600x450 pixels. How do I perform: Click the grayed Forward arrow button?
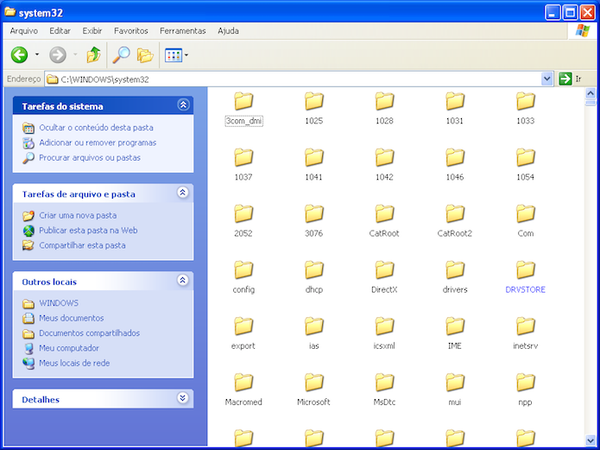click(58, 55)
